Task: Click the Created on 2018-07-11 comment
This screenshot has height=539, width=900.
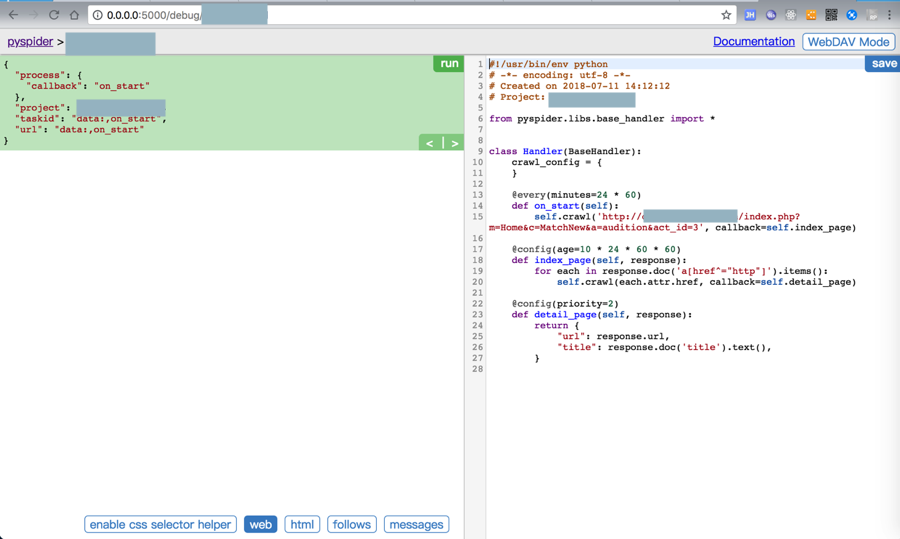Action: (579, 86)
